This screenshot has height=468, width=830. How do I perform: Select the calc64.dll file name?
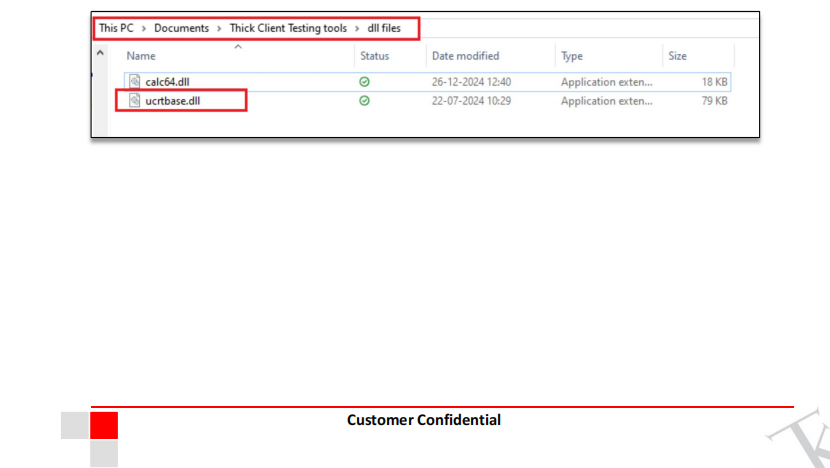pos(167,82)
